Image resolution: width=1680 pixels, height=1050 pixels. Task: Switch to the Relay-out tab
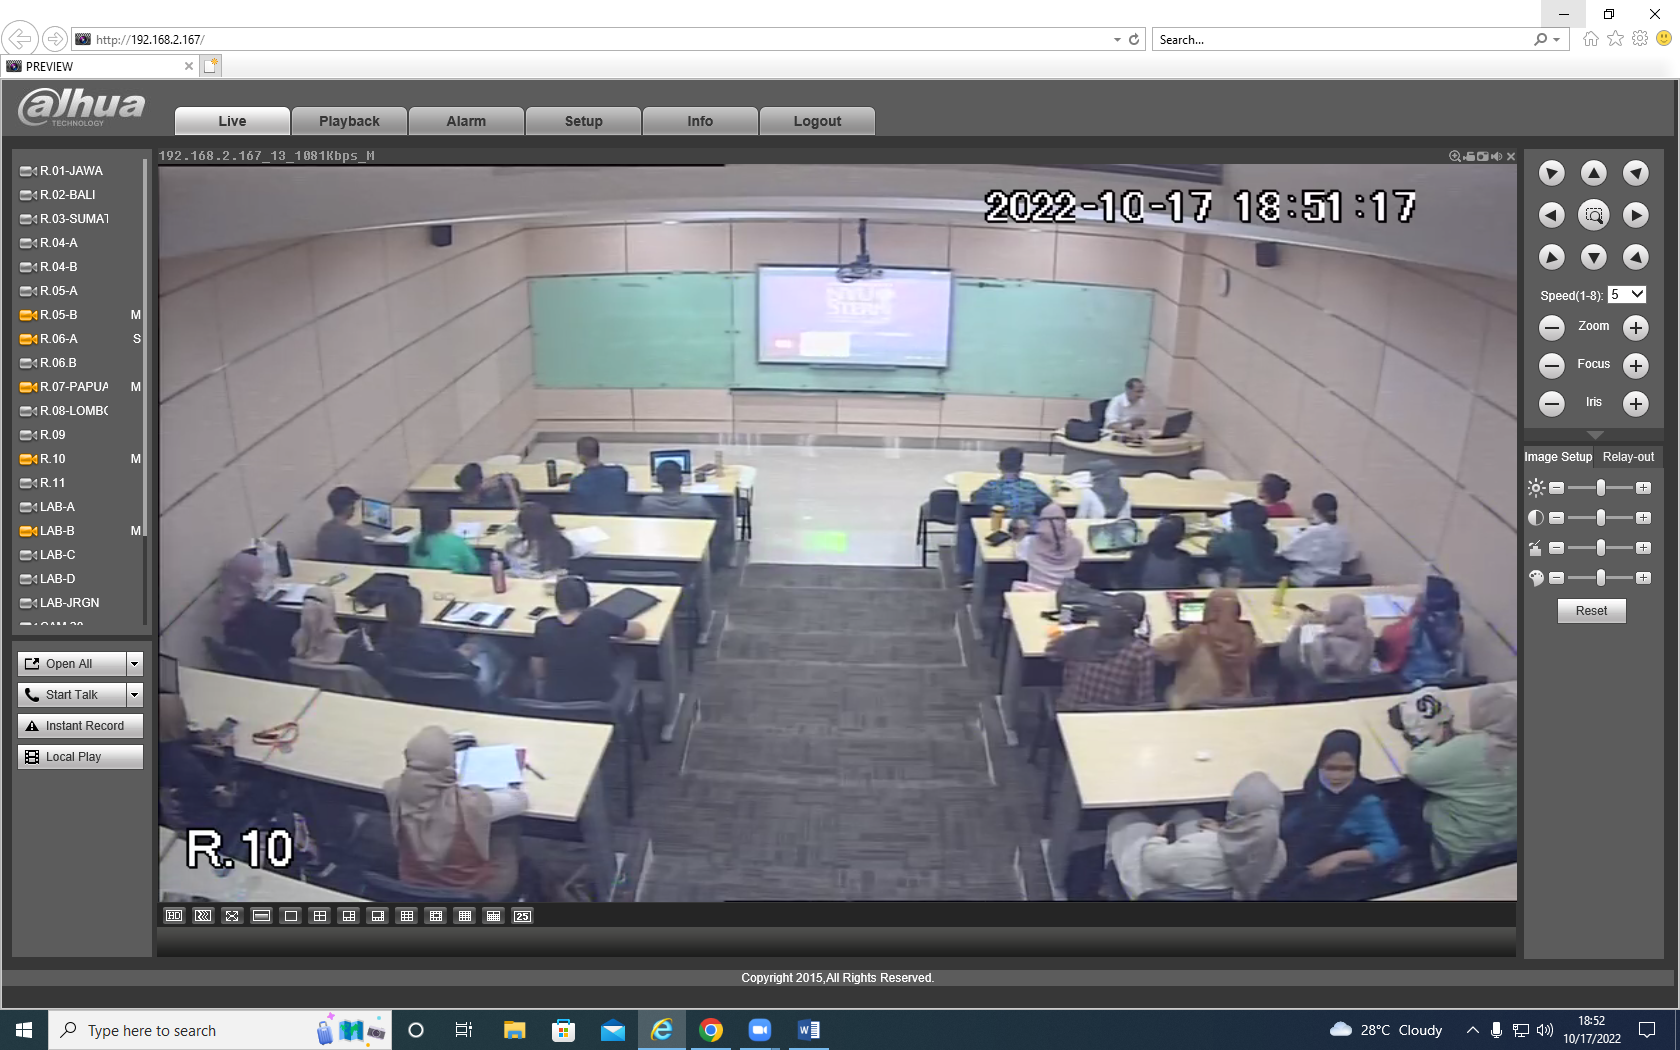[1628, 457]
